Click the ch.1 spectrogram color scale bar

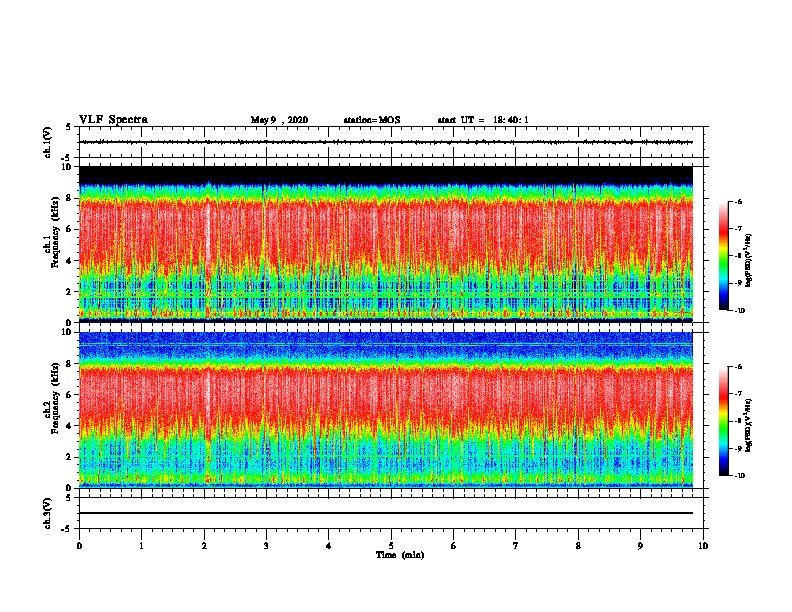(723, 256)
